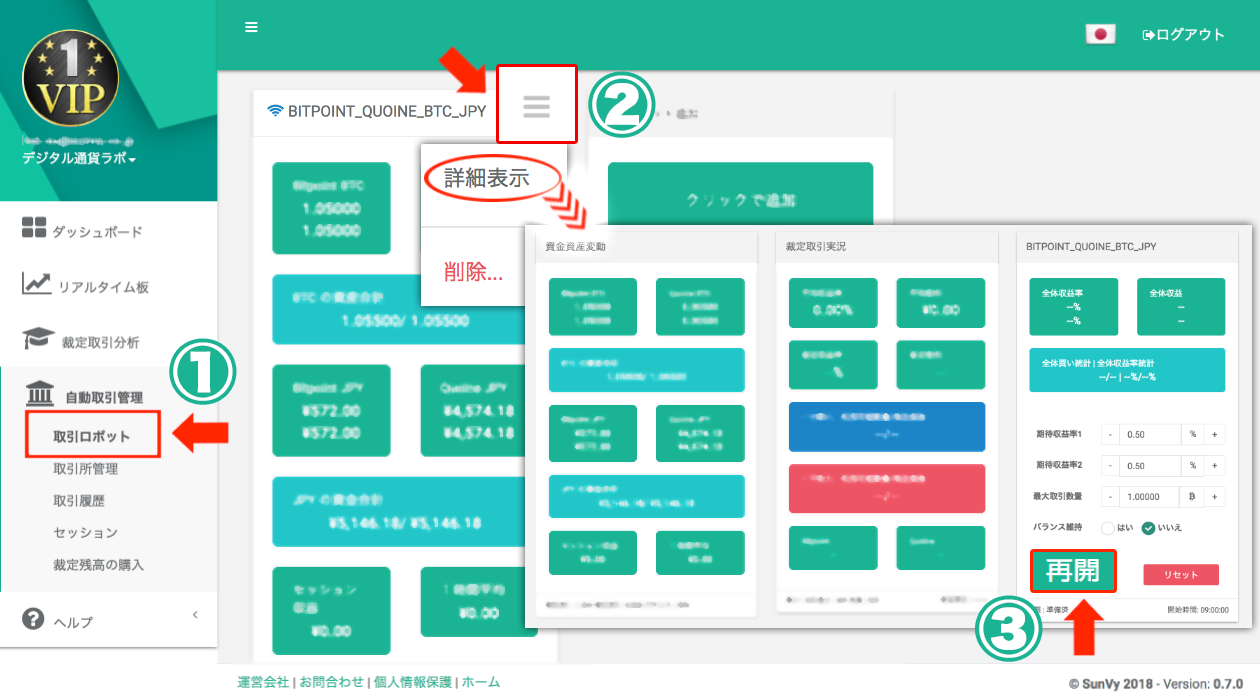Choose 詳細表示 from the popup menu
The height and width of the screenshot is (700, 1260).
coord(487,179)
